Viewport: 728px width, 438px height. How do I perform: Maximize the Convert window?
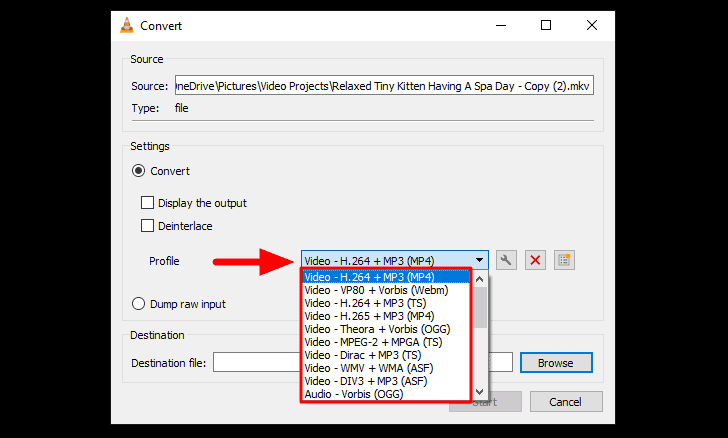(x=546, y=25)
